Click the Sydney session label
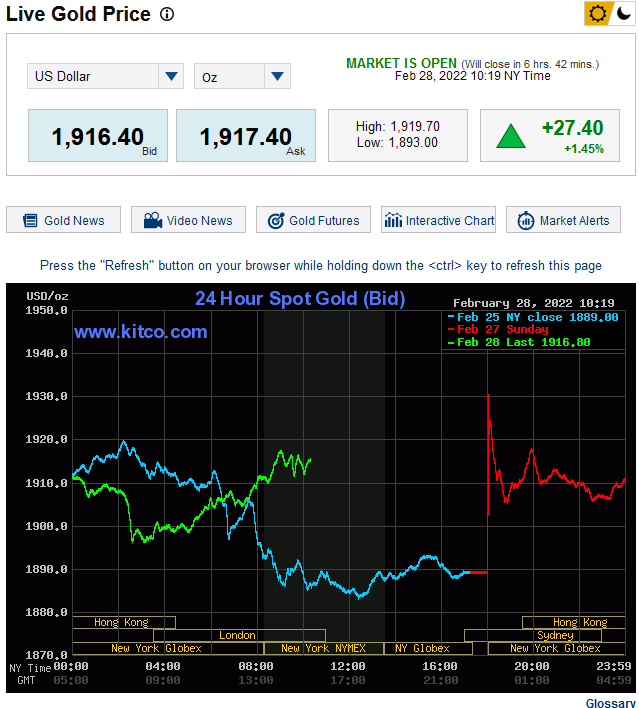639x708 pixels. coord(555,635)
